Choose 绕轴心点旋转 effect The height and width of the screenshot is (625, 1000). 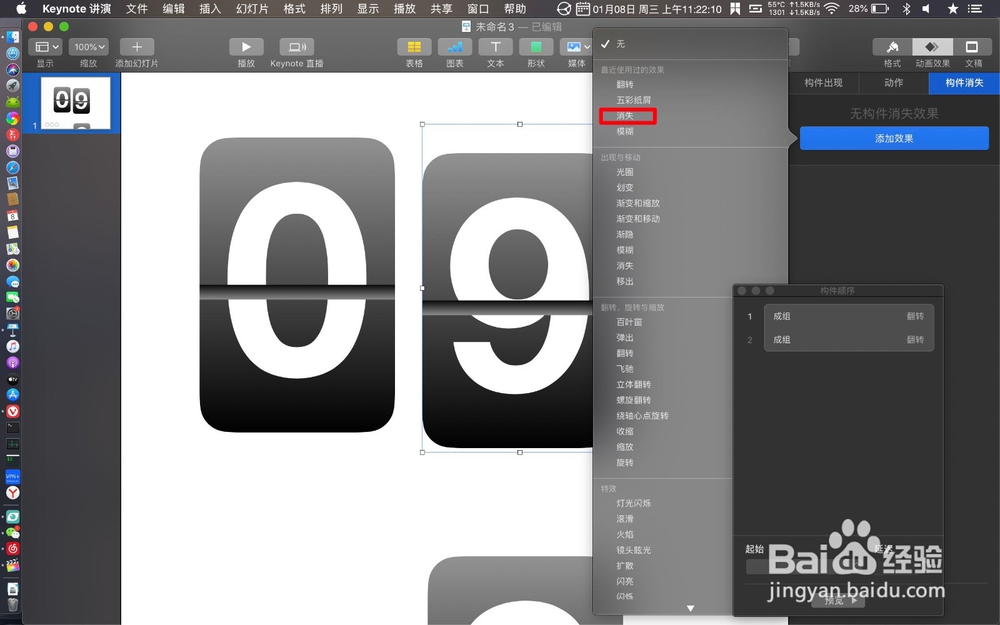pos(642,416)
